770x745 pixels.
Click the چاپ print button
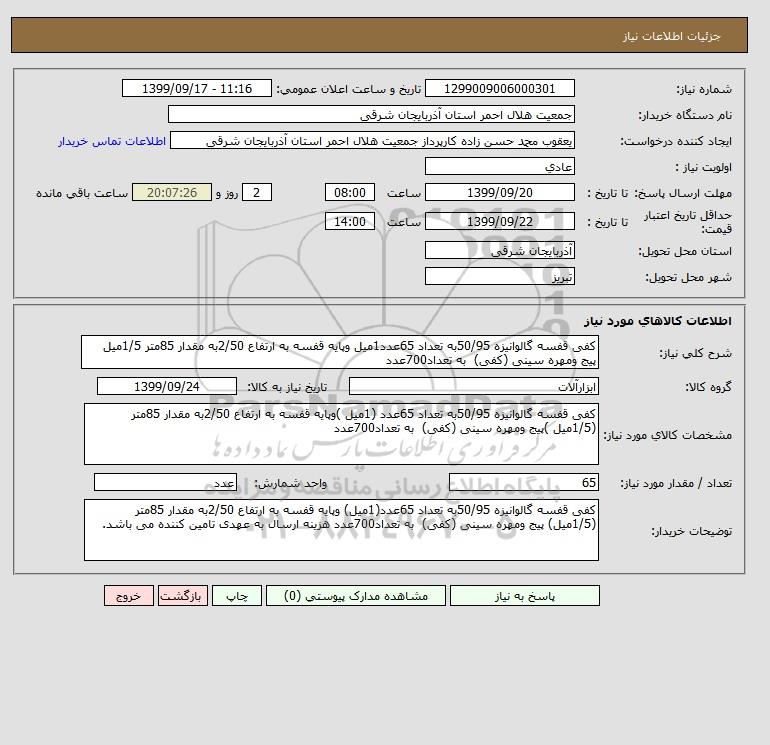(237, 596)
